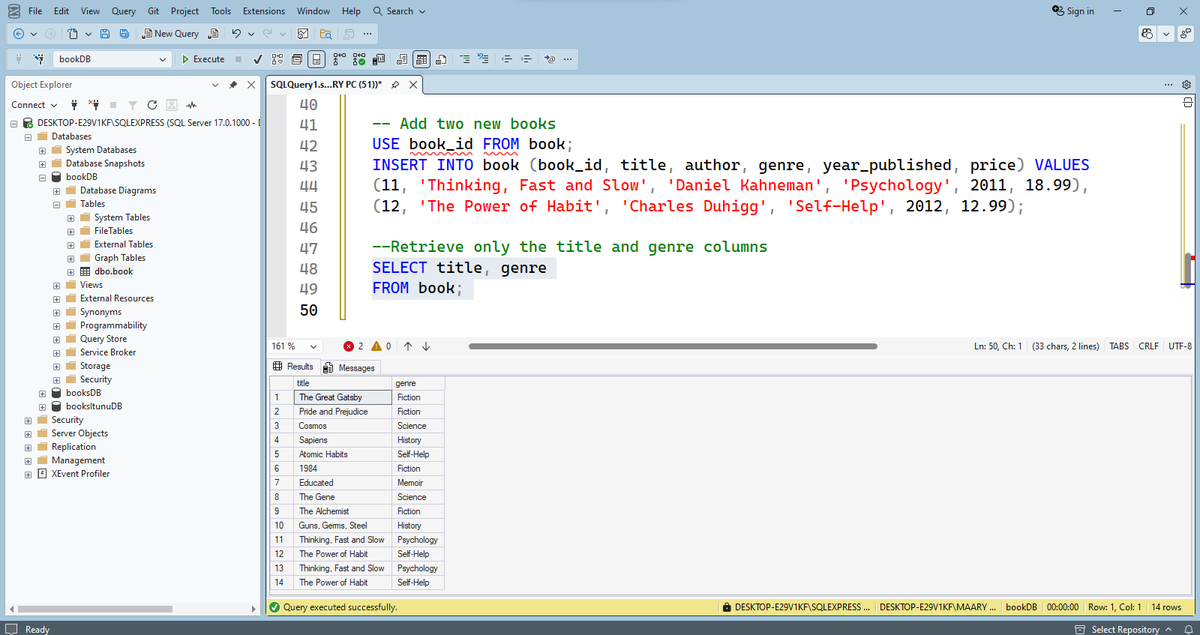
Task: Click Uncomment selected lines icon
Action: click(x=483, y=59)
